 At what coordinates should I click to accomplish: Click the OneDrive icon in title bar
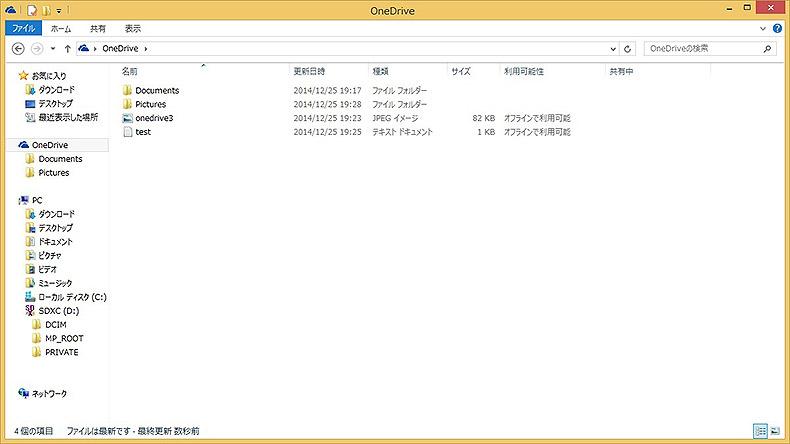point(11,10)
